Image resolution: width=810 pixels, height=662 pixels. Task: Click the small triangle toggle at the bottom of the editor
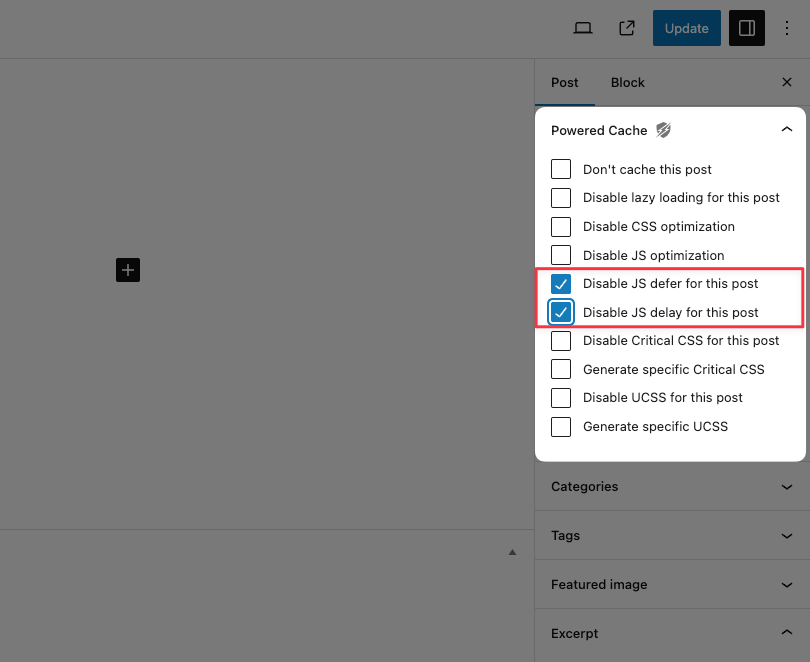coord(512,552)
